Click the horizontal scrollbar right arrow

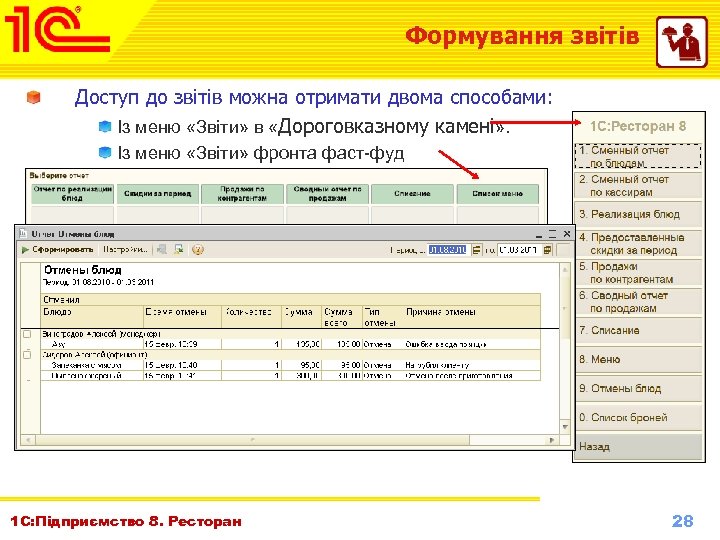click(x=552, y=440)
